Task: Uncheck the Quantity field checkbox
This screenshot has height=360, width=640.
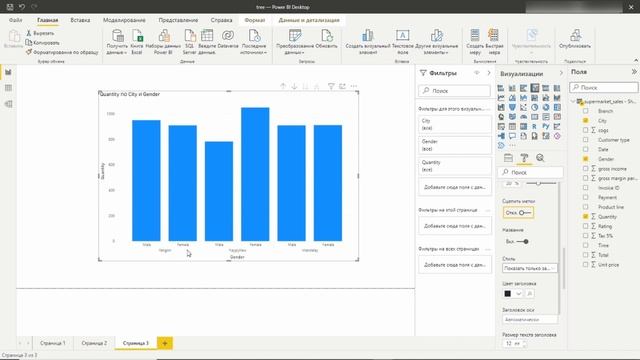Action: click(586, 216)
